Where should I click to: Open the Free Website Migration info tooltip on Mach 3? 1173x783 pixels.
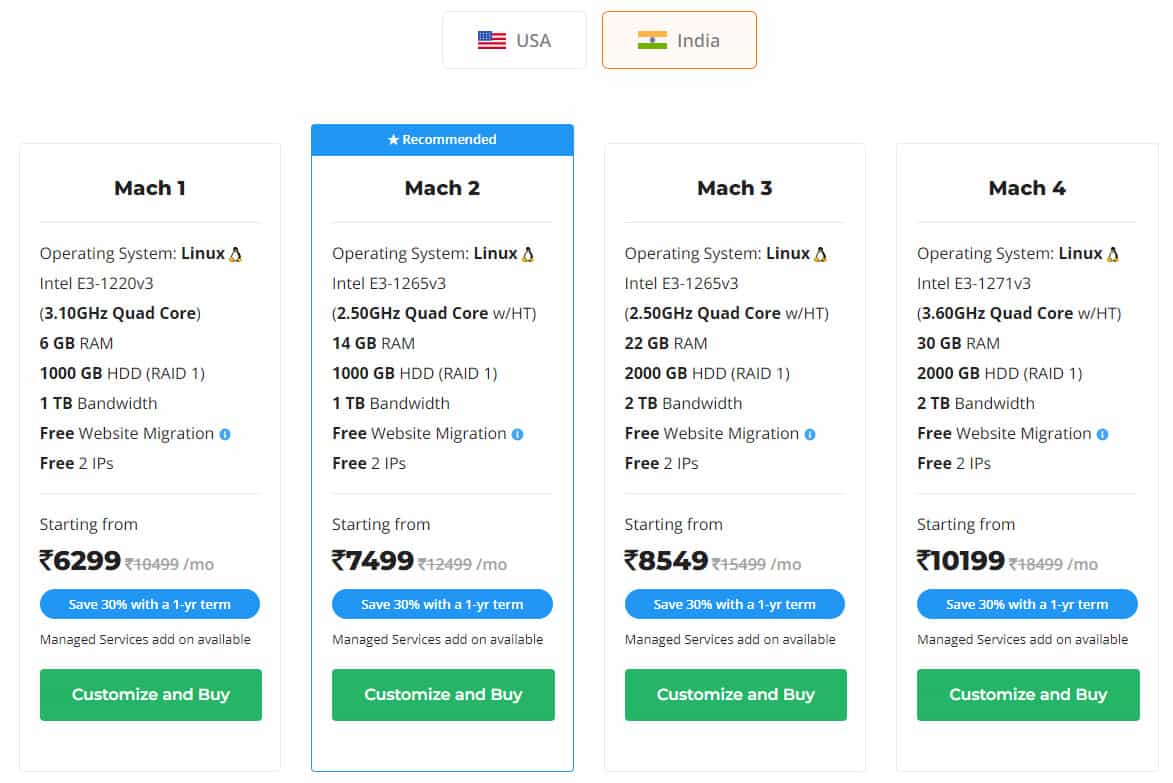coord(810,434)
